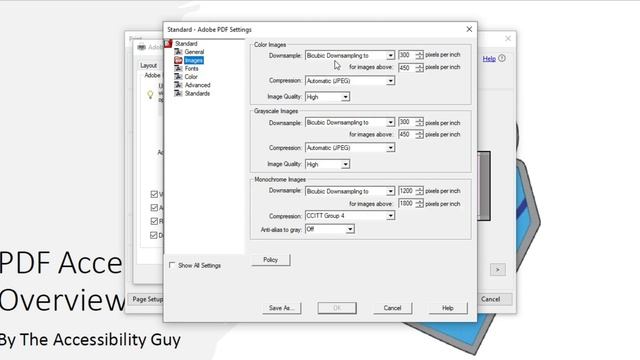Click Page Setup button in Print dialog
Screen dimensions: 640x360
(x=146, y=299)
